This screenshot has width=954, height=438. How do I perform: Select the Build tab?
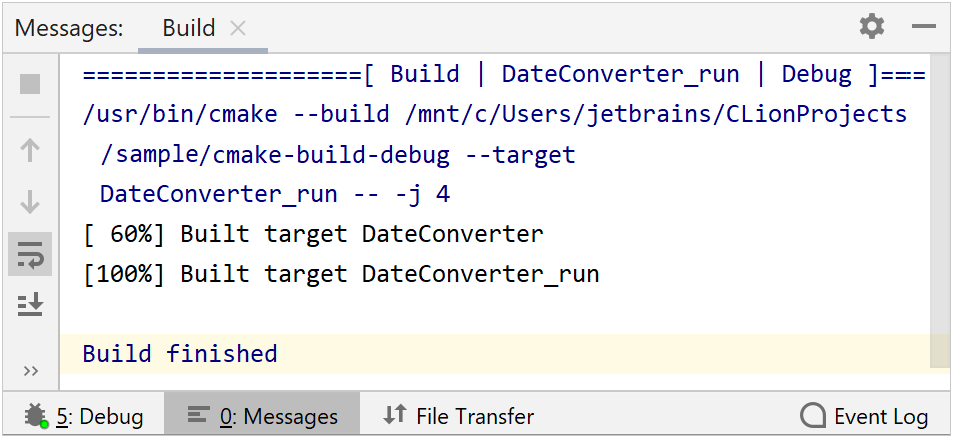tap(189, 28)
